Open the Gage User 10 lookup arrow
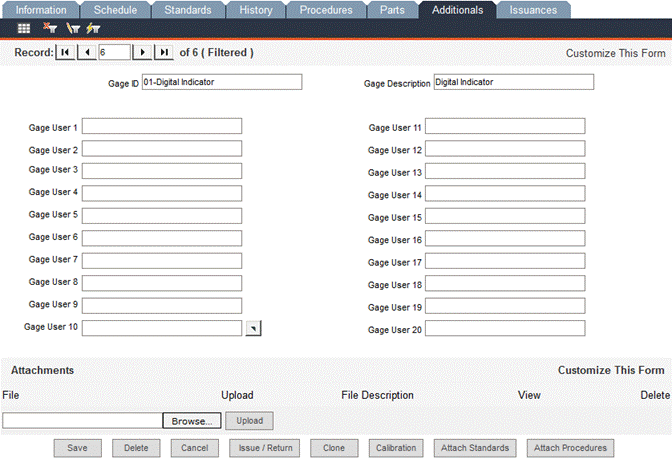672x463 pixels. click(253, 328)
